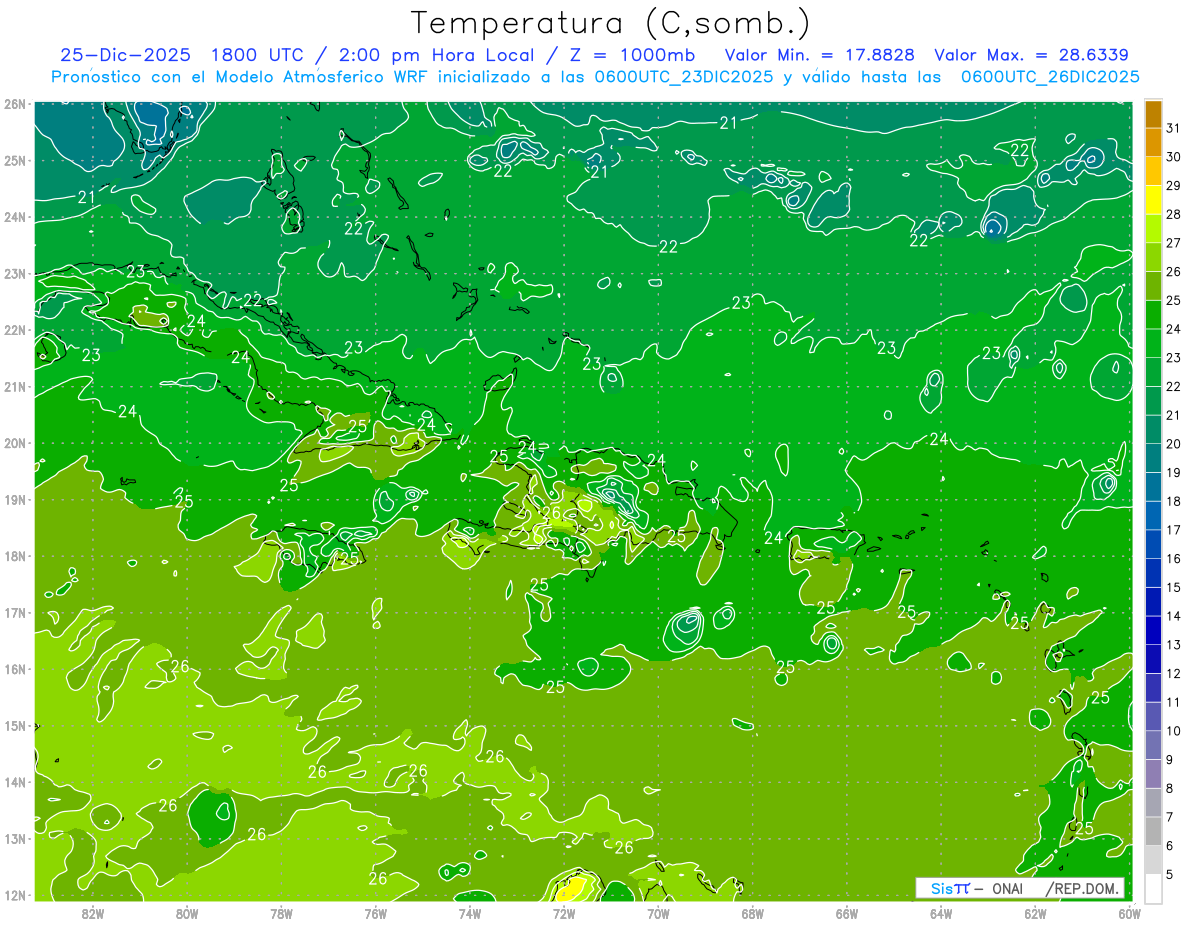Click the color bar label 28
Viewport: 1200px width, 927px height.
(x=1174, y=214)
